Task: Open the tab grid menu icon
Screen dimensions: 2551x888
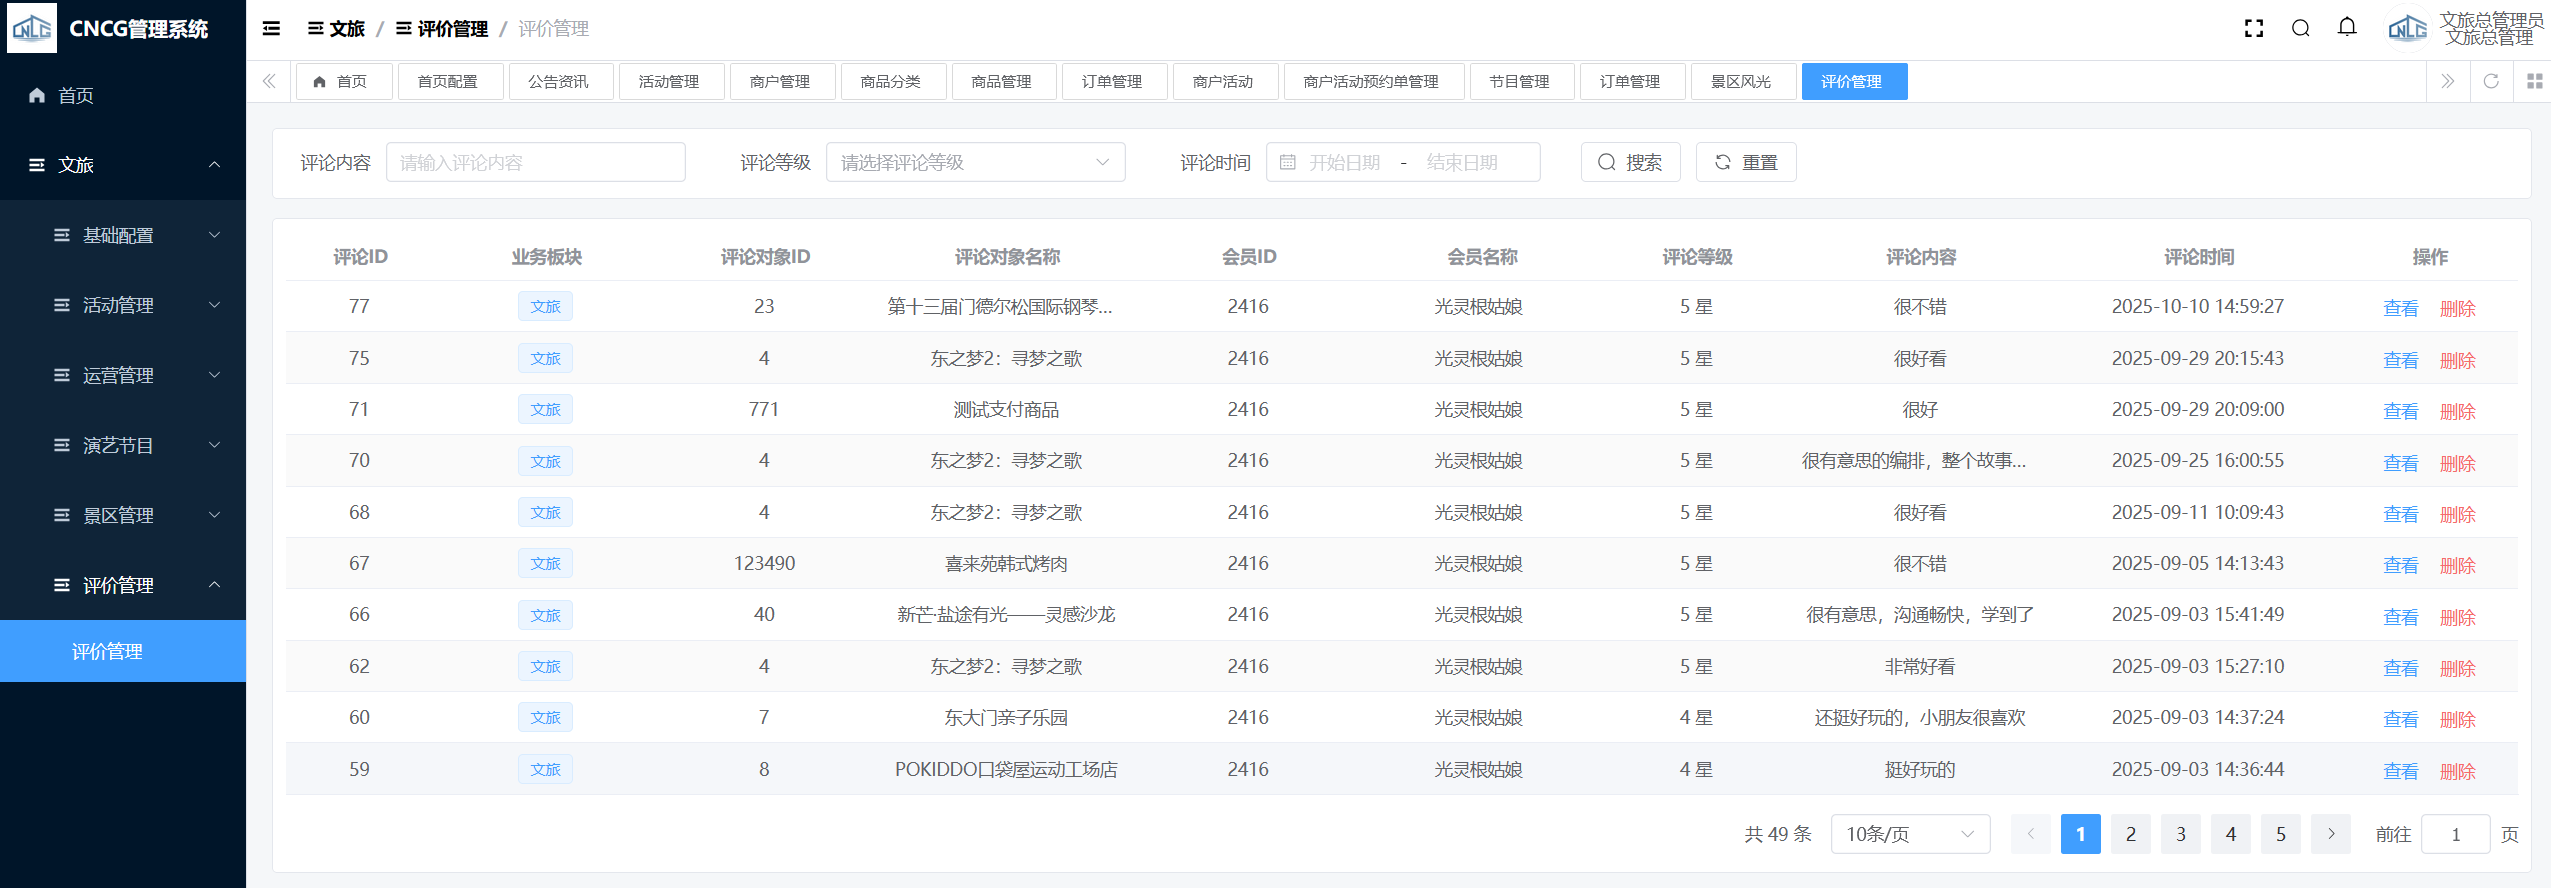Action: pos(2534,81)
